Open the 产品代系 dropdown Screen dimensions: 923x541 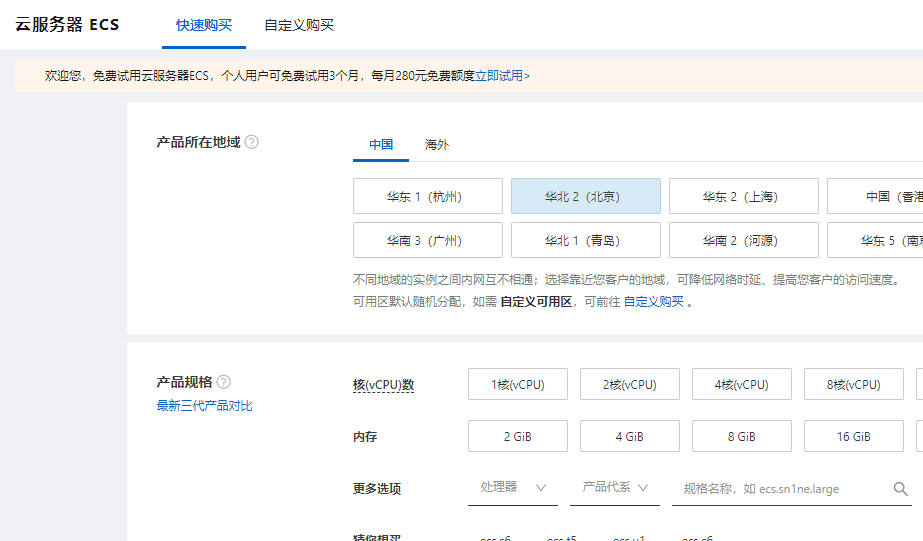coord(614,488)
